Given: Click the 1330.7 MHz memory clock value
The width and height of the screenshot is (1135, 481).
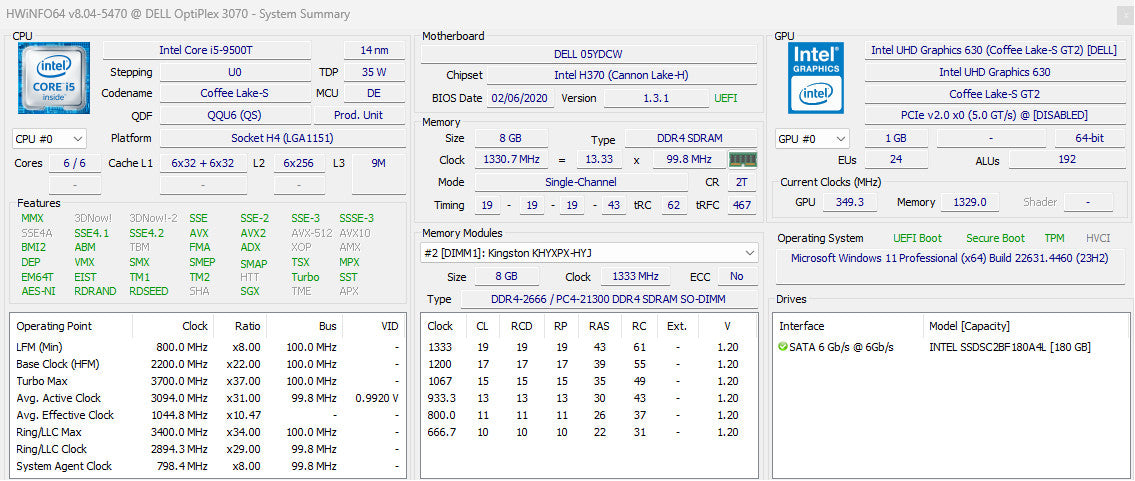Looking at the screenshot, I should (511, 160).
